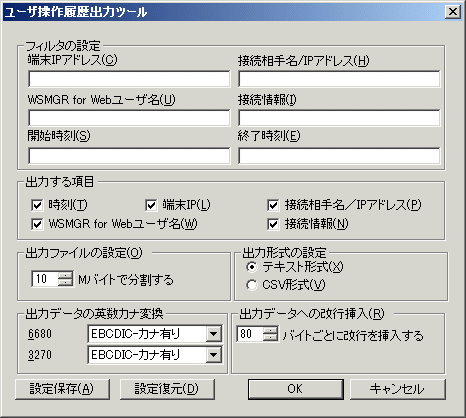Decrease the Mバイト split size spinner
Image resolution: width=466 pixels, height=418 pixels.
coord(65,283)
